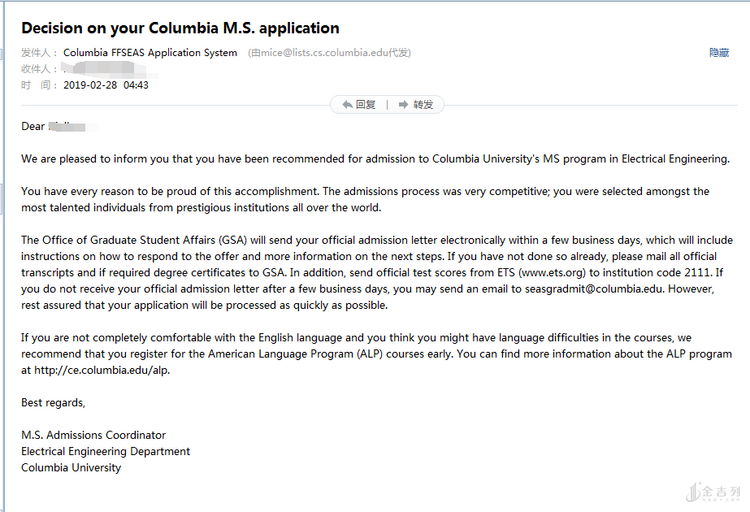Viewport: 750px width, 512px height.
Task: Click the watermark logo in bottom corner
Action: pyautogui.click(x=714, y=492)
